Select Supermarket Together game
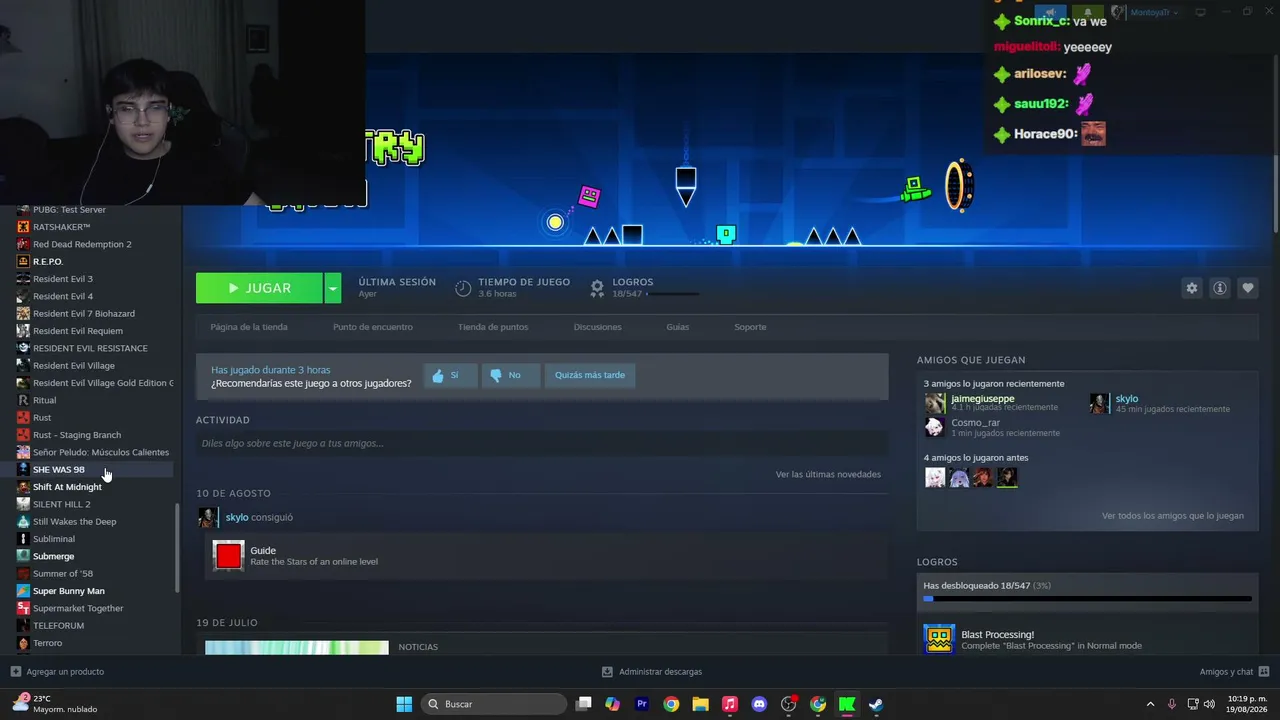 [78, 608]
